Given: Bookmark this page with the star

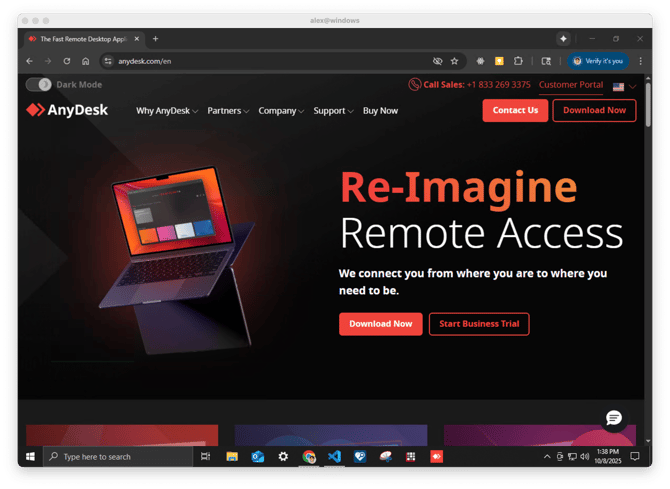Looking at the screenshot, I should (454, 61).
